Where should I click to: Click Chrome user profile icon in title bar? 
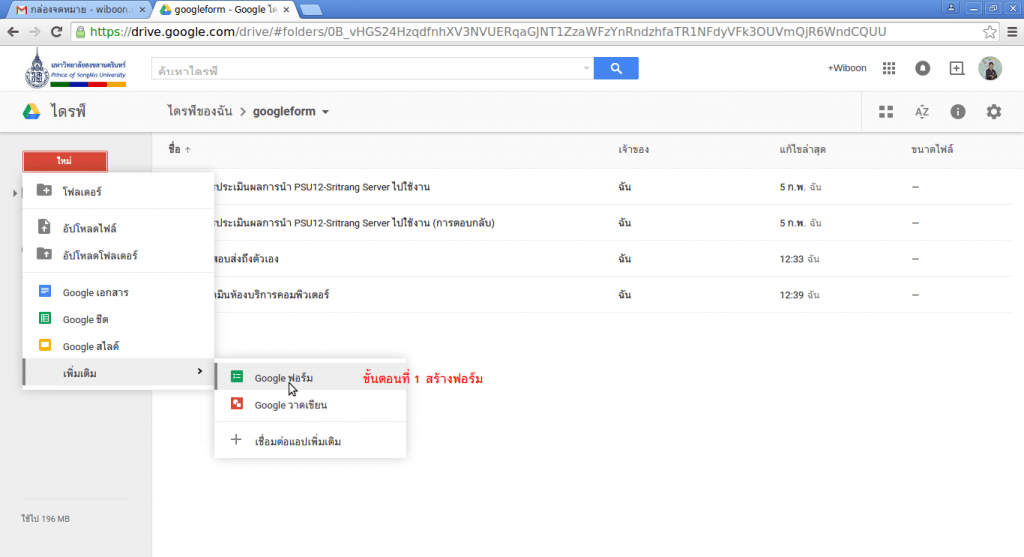click(951, 8)
